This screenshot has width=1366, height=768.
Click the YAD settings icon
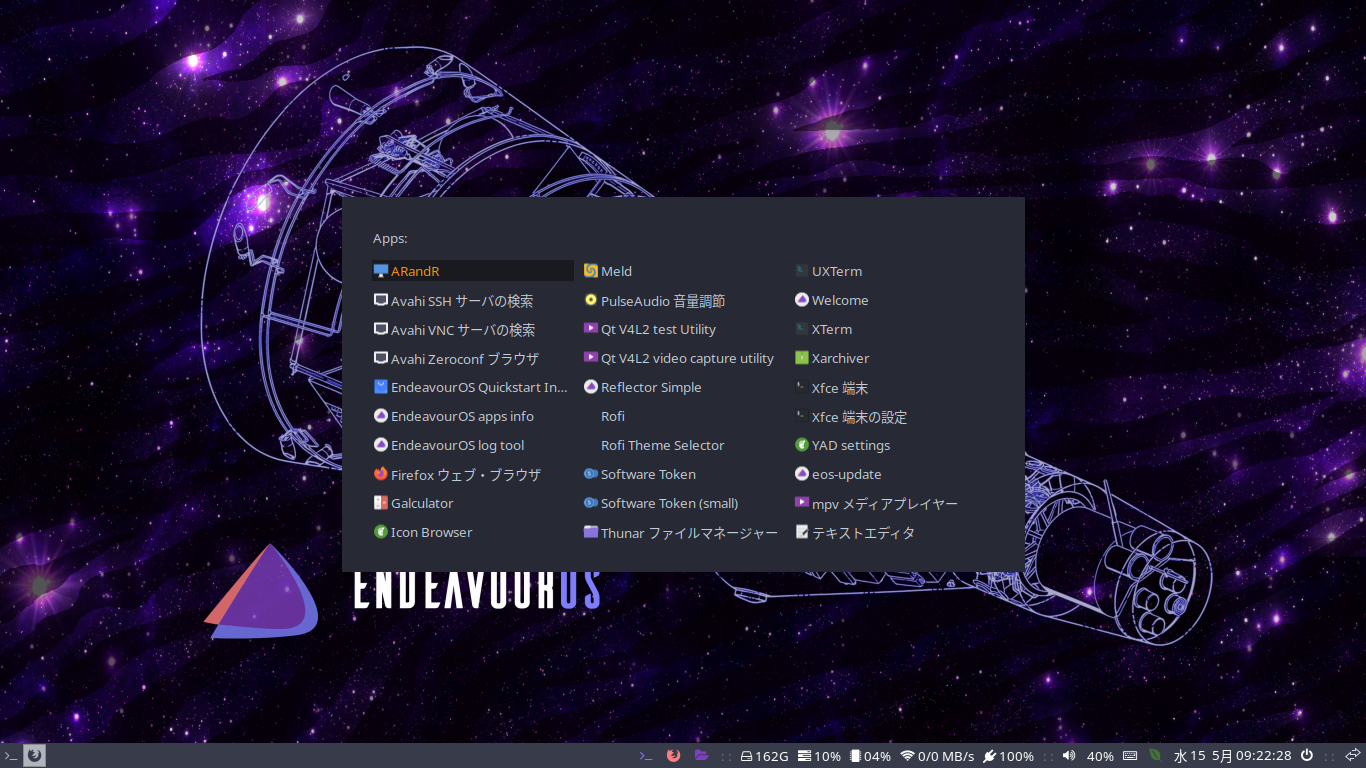(x=801, y=445)
